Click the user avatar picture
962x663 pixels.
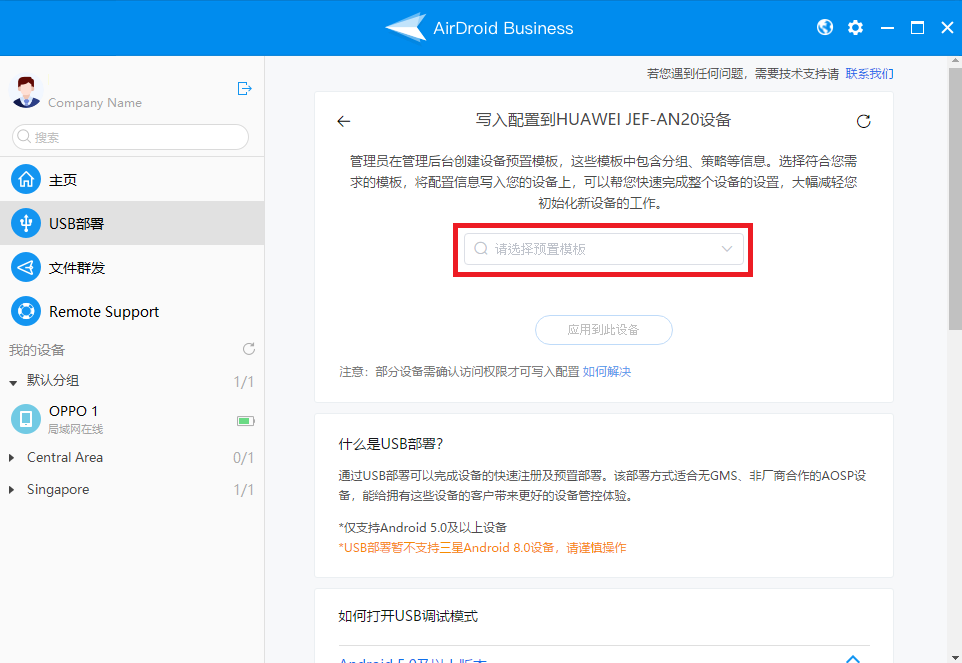pyautogui.click(x=26, y=91)
